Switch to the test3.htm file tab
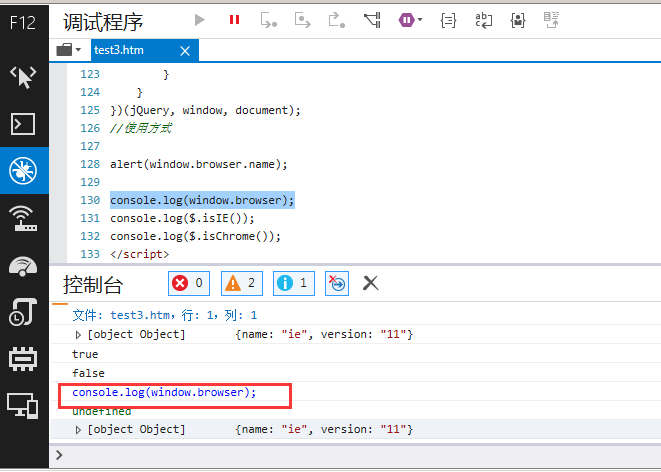 119,49
